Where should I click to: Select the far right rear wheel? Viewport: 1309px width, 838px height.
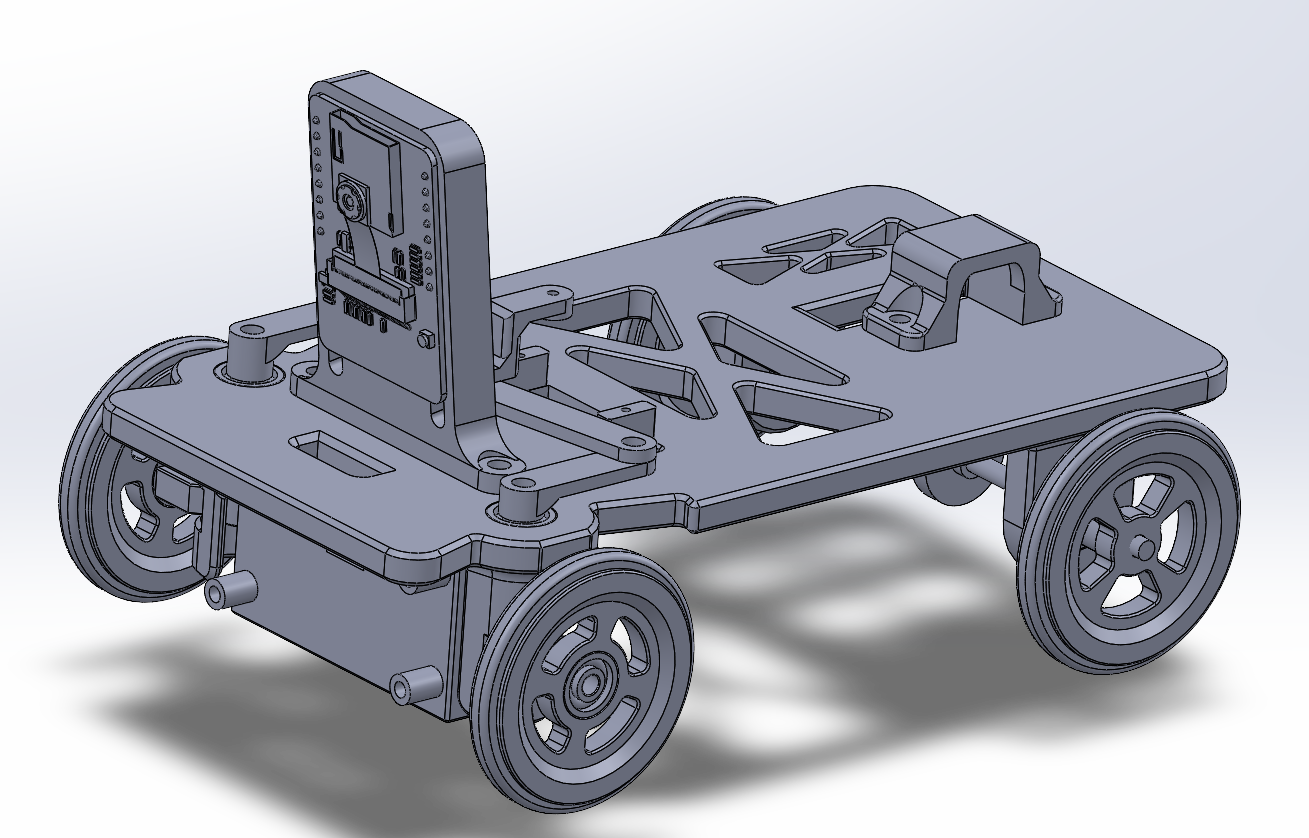click(x=1129, y=543)
